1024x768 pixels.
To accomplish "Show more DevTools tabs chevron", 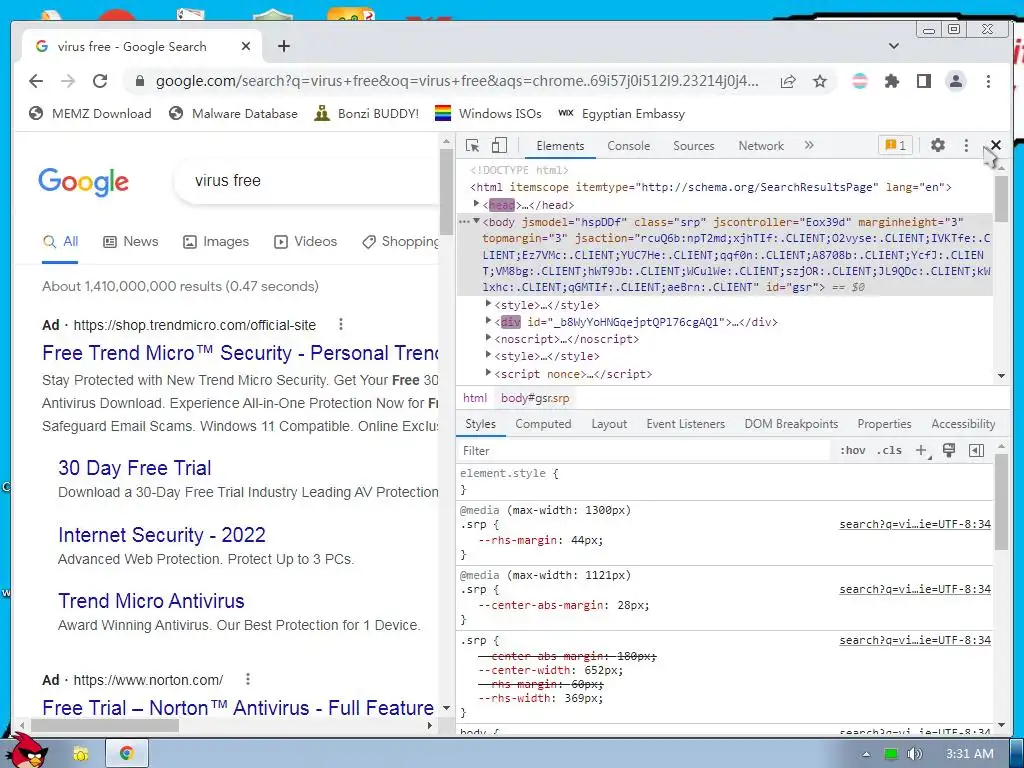I will point(809,145).
